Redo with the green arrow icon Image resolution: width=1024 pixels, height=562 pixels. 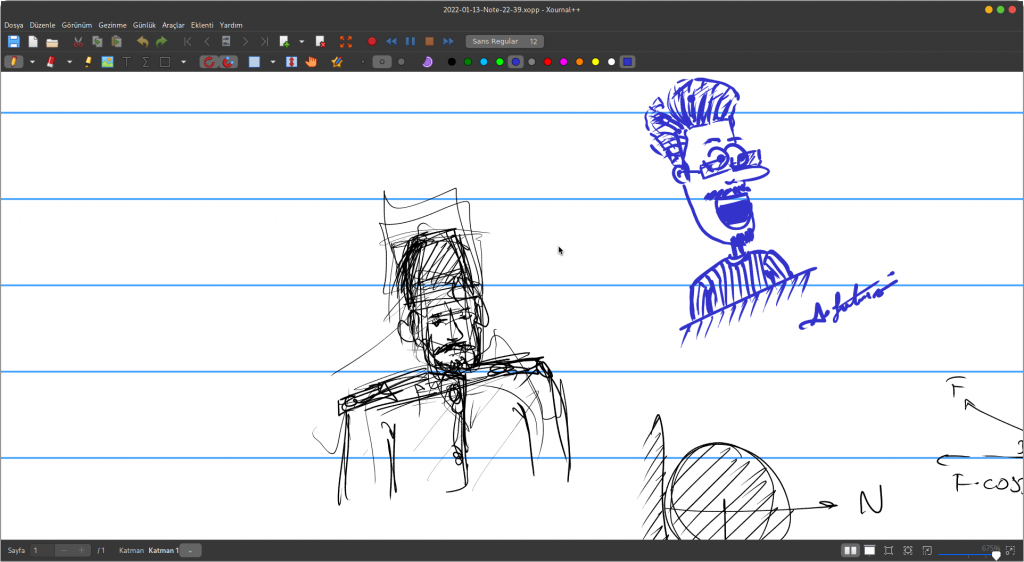tap(161, 42)
